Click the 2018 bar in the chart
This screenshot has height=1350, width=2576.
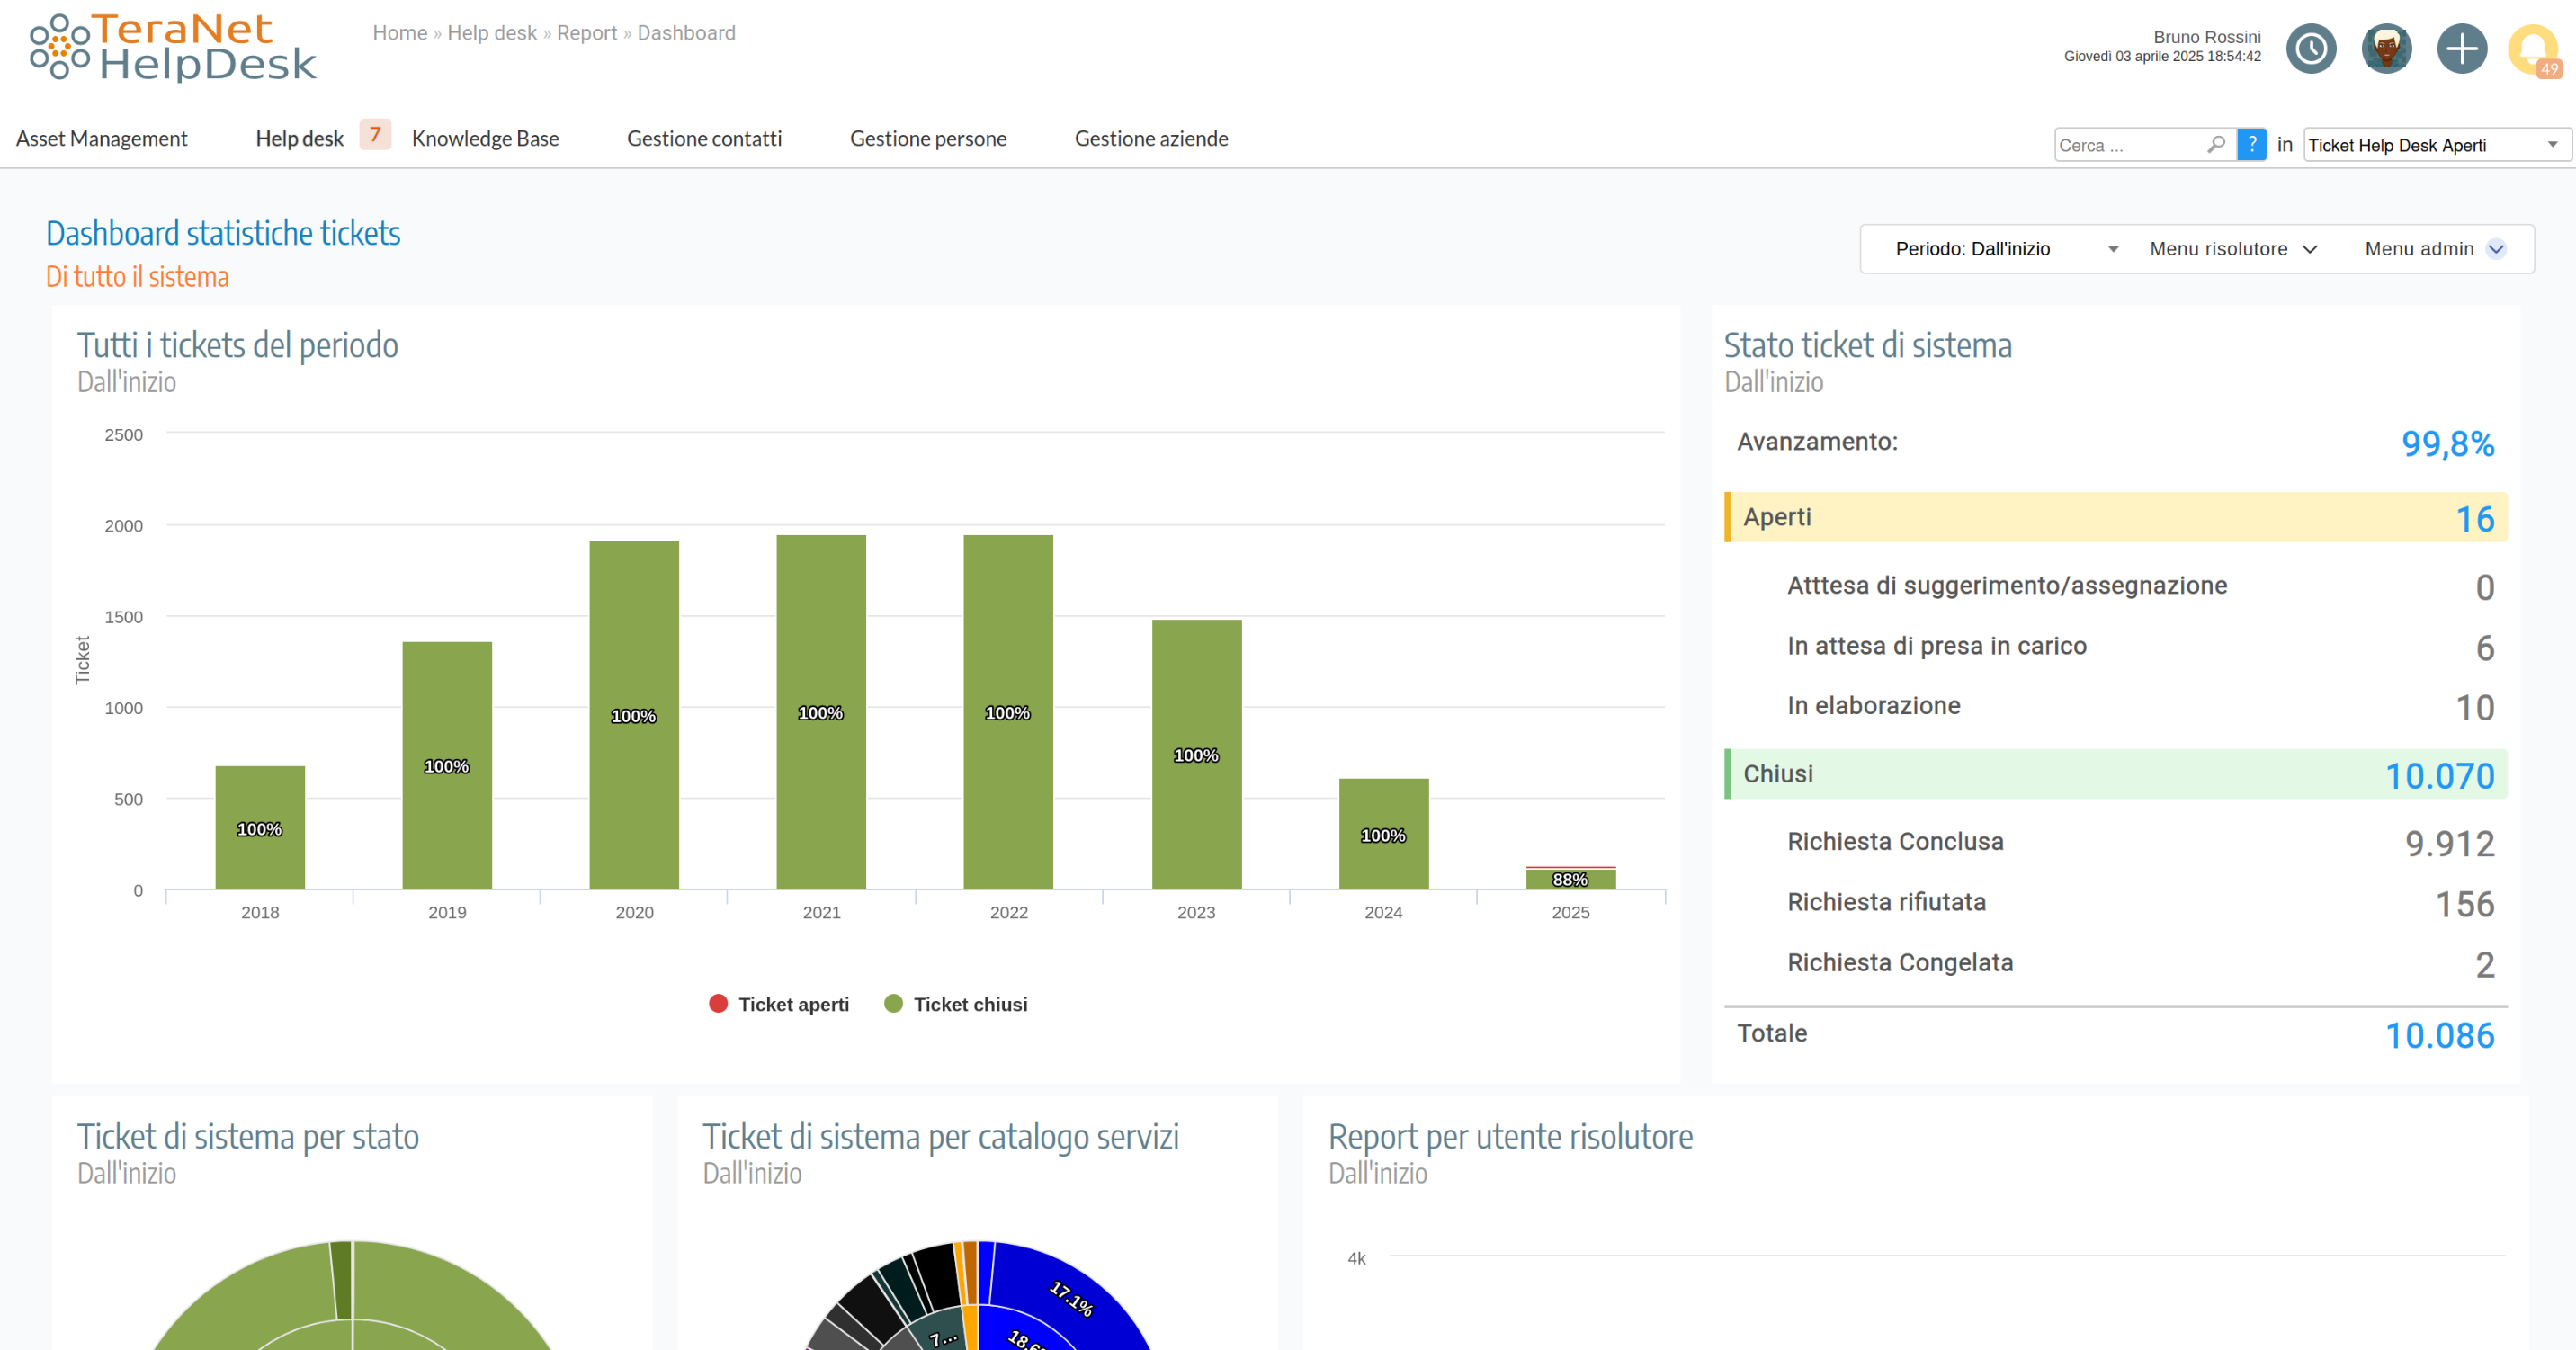point(260,827)
